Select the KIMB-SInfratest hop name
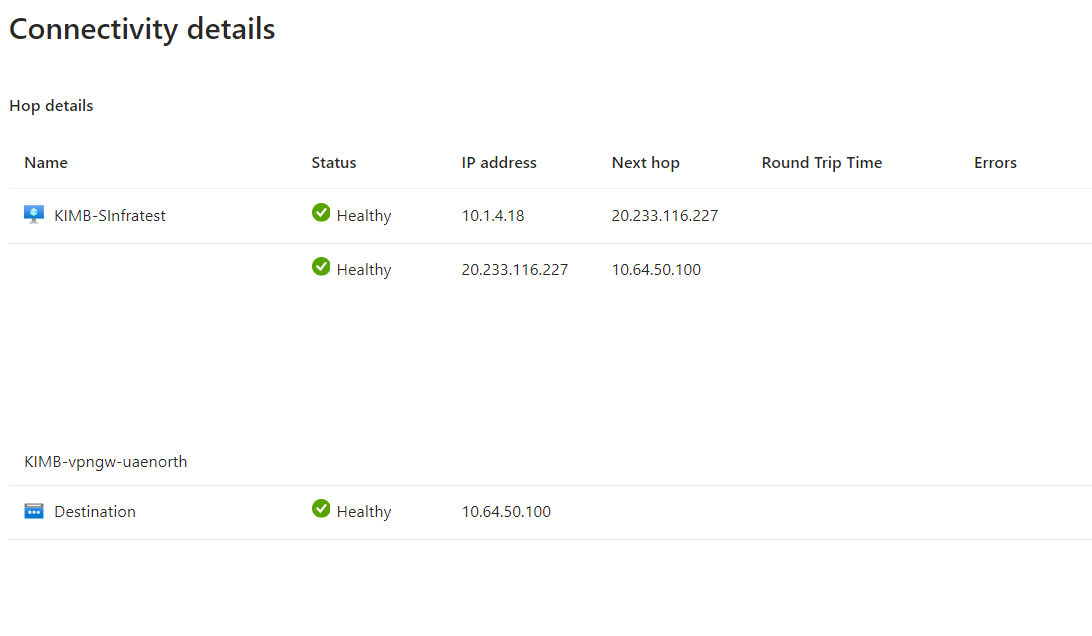This screenshot has width=1092, height=636. (107, 214)
